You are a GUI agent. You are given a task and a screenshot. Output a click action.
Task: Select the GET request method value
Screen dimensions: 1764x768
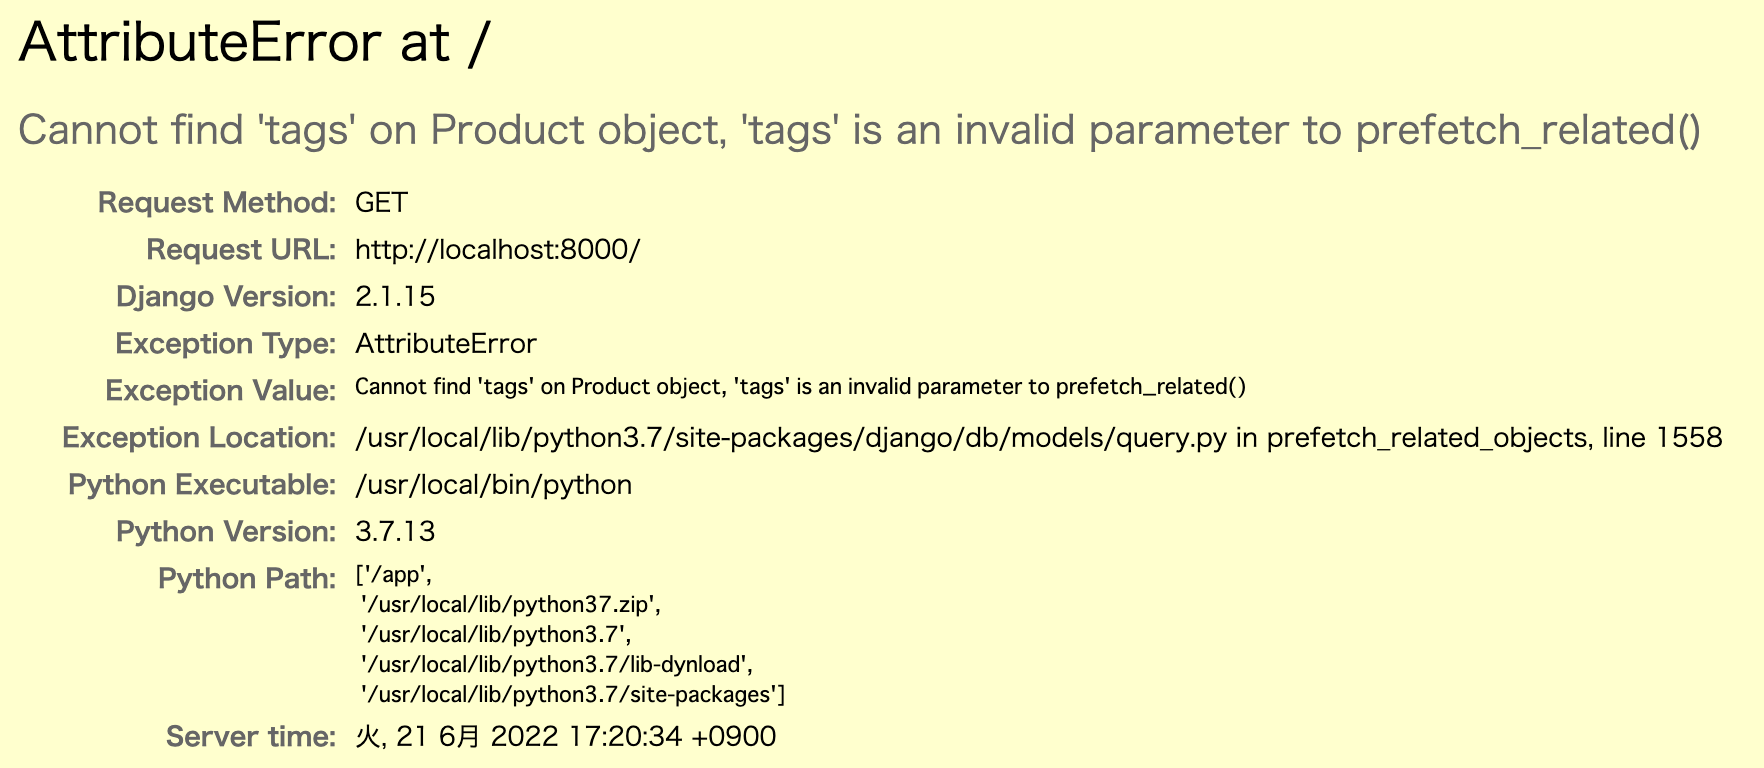pyautogui.click(x=381, y=203)
